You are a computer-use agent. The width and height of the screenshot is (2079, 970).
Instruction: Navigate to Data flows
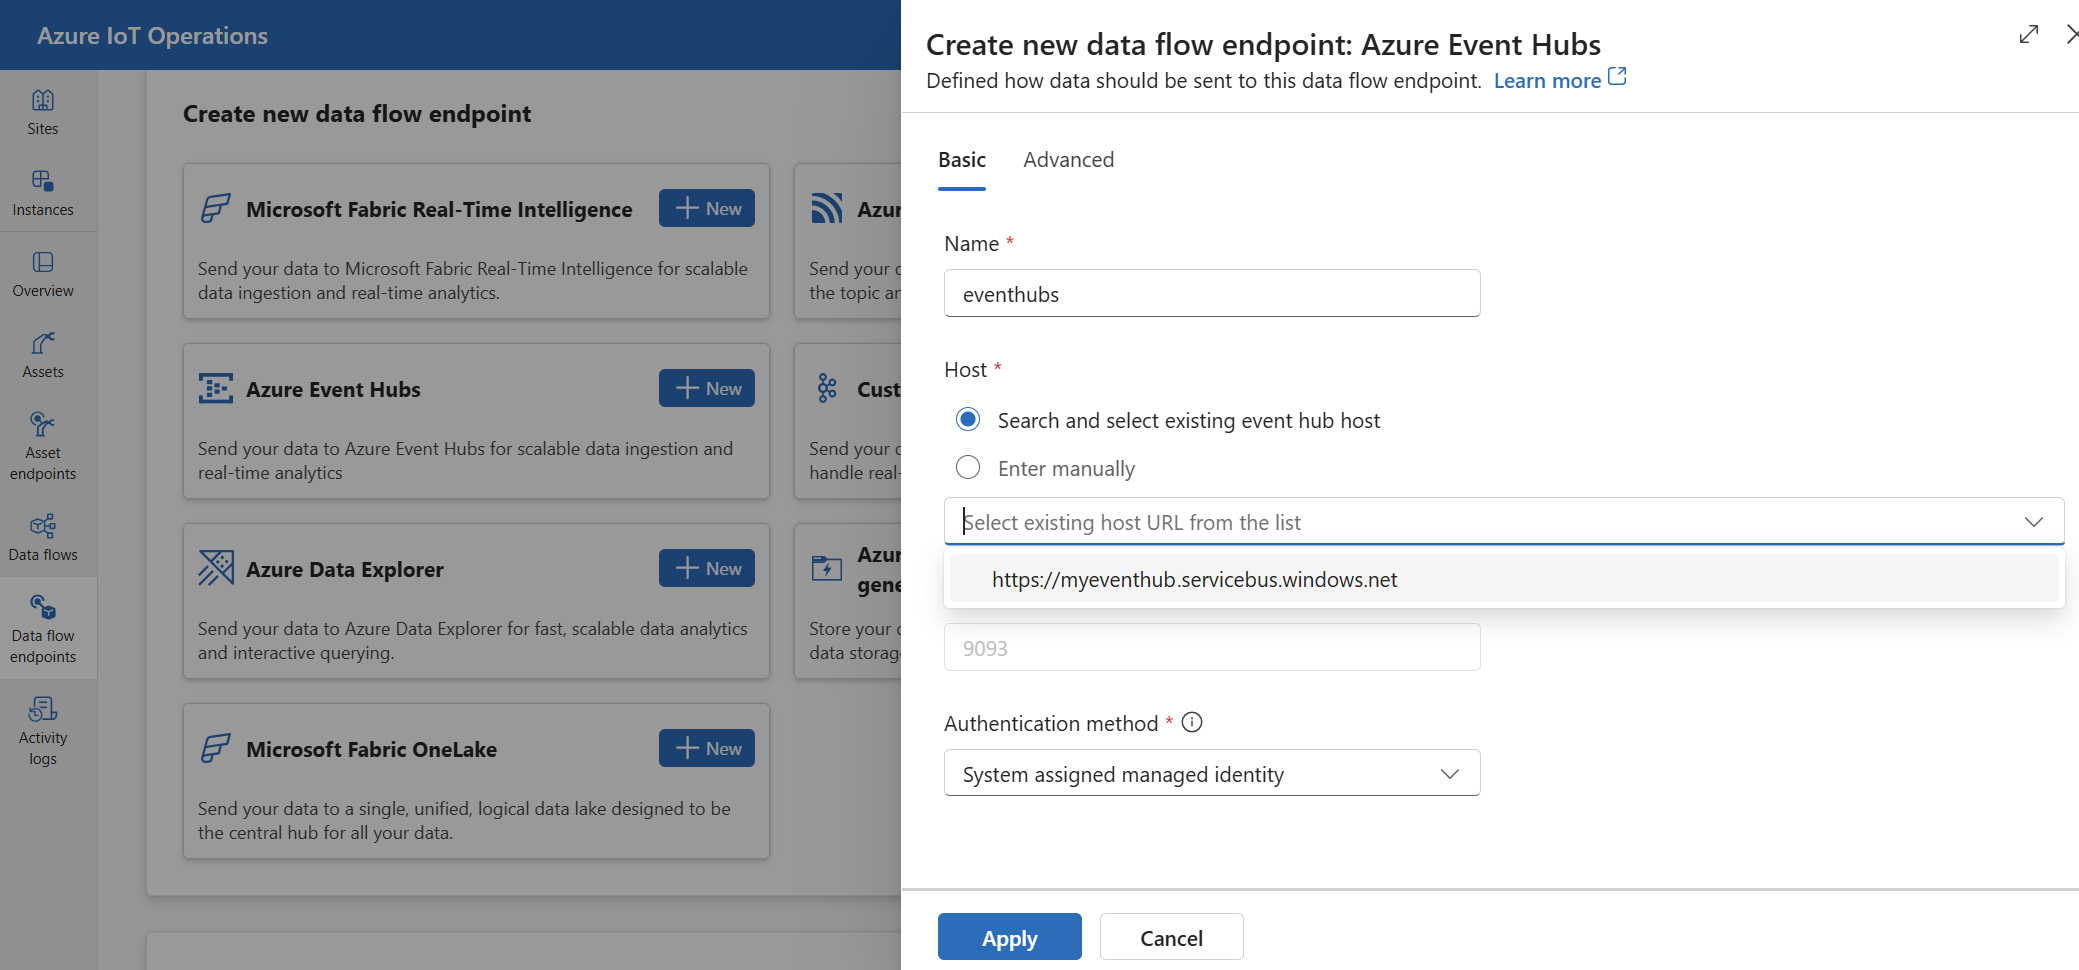tap(43, 538)
